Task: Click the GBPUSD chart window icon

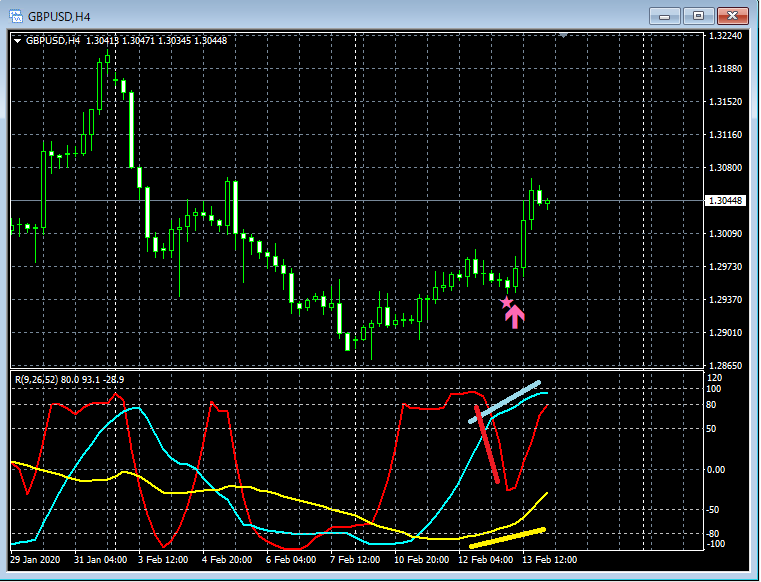Action: click(x=16, y=16)
